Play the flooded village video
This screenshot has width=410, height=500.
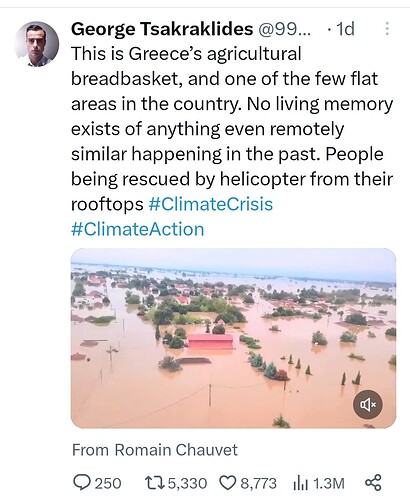coord(233,338)
